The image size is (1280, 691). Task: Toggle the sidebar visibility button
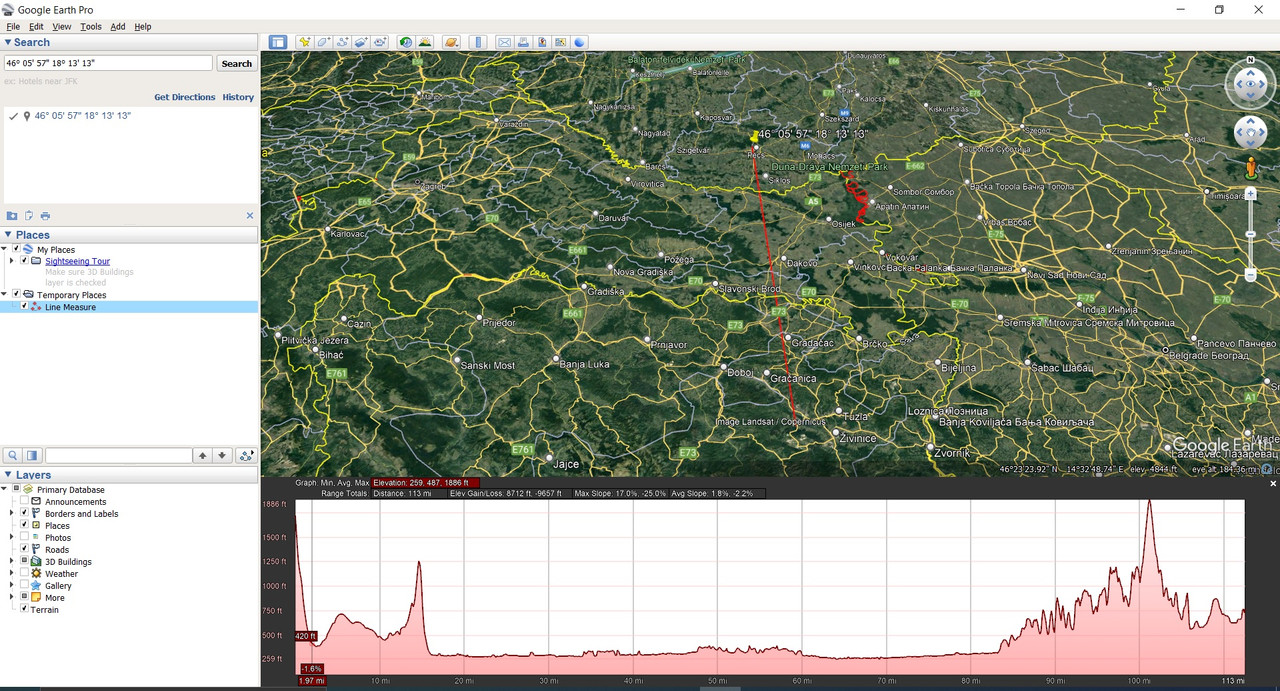(278, 42)
